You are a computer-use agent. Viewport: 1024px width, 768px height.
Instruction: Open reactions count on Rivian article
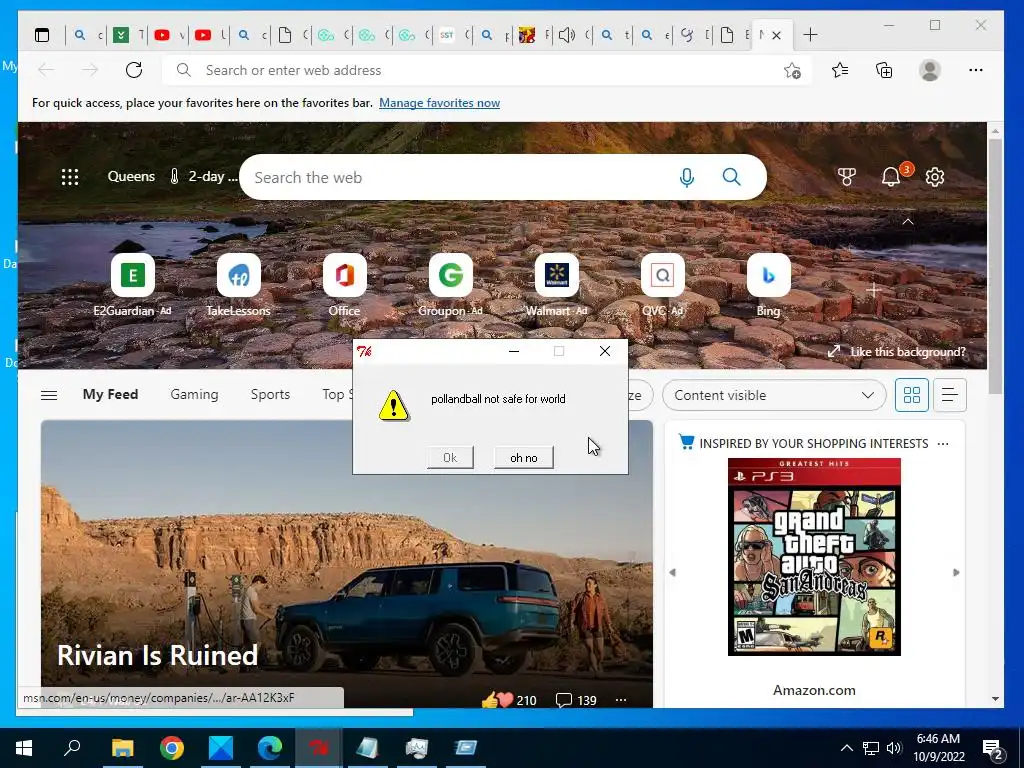coord(509,700)
